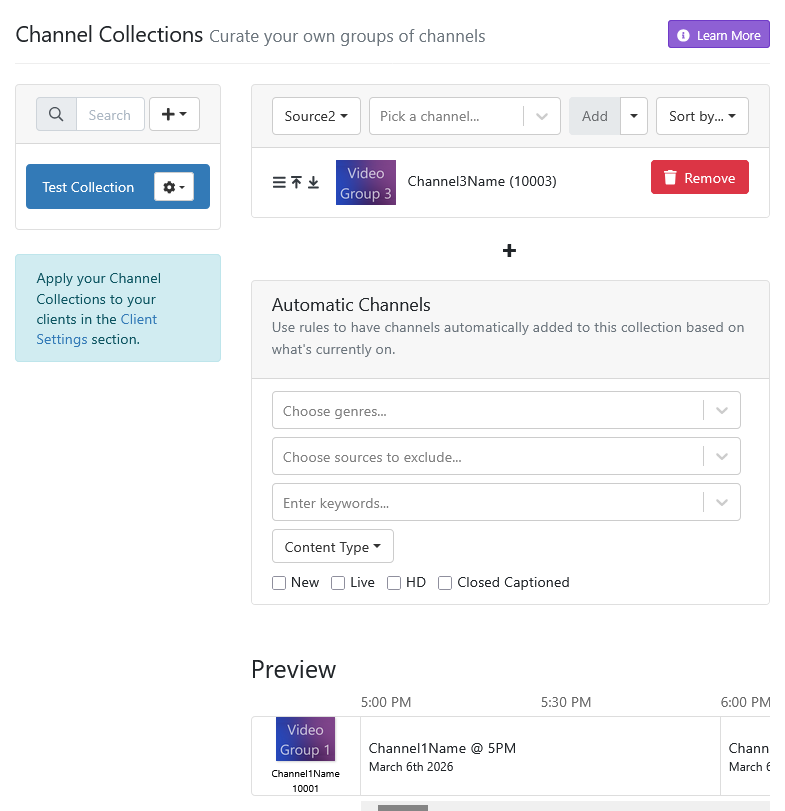This screenshot has width=785, height=811.
Task: Move Channel3Name to top of list
Action: tap(296, 182)
